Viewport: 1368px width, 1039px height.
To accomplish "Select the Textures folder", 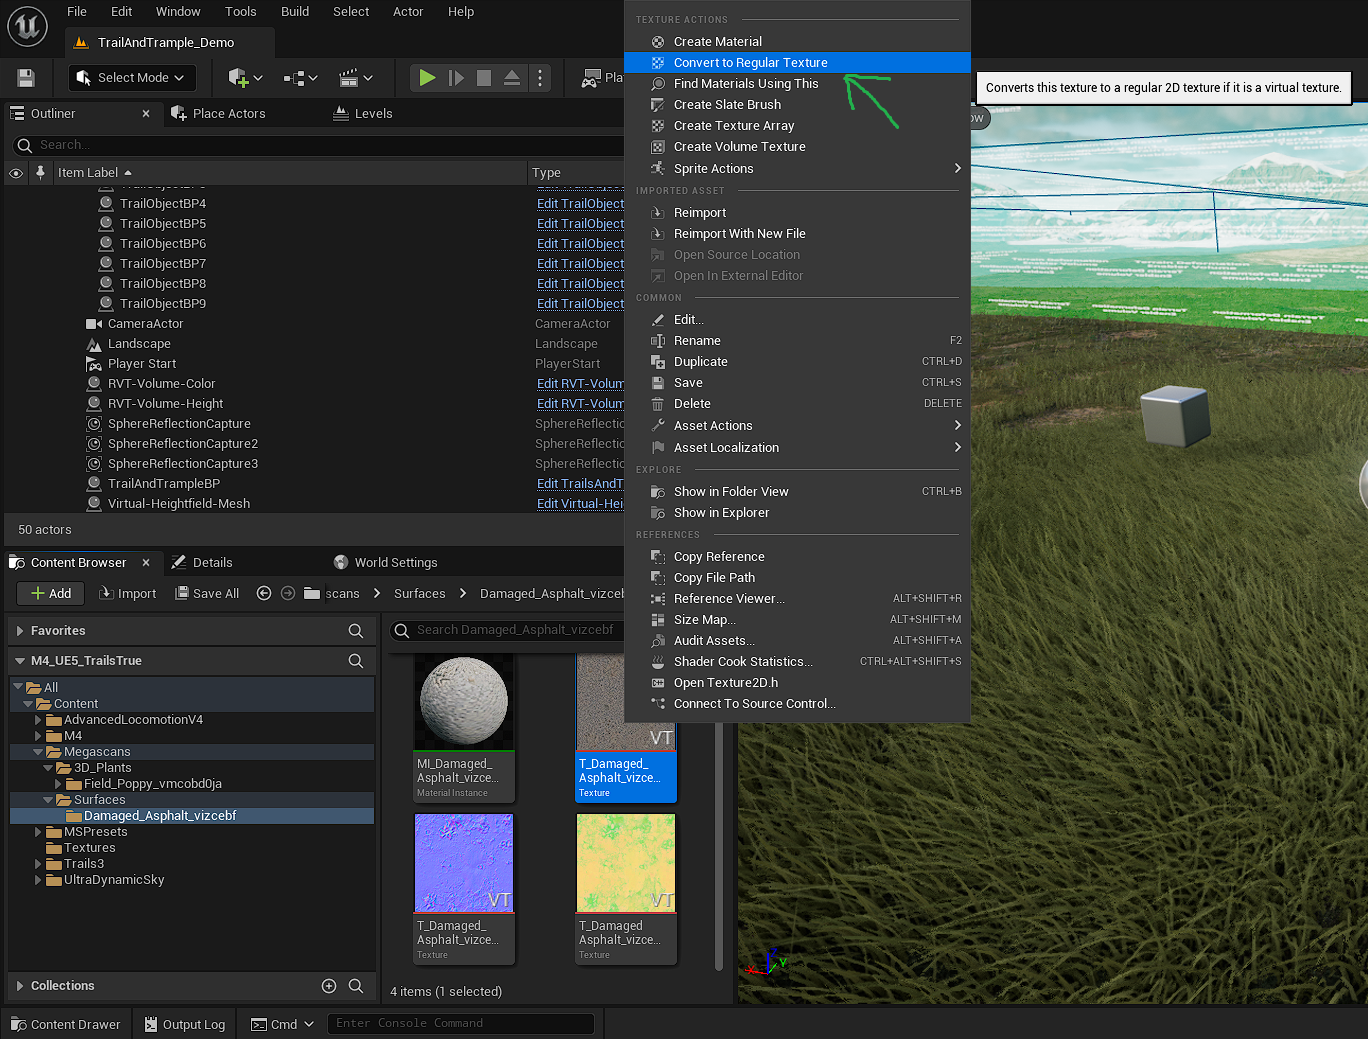I will [89, 848].
